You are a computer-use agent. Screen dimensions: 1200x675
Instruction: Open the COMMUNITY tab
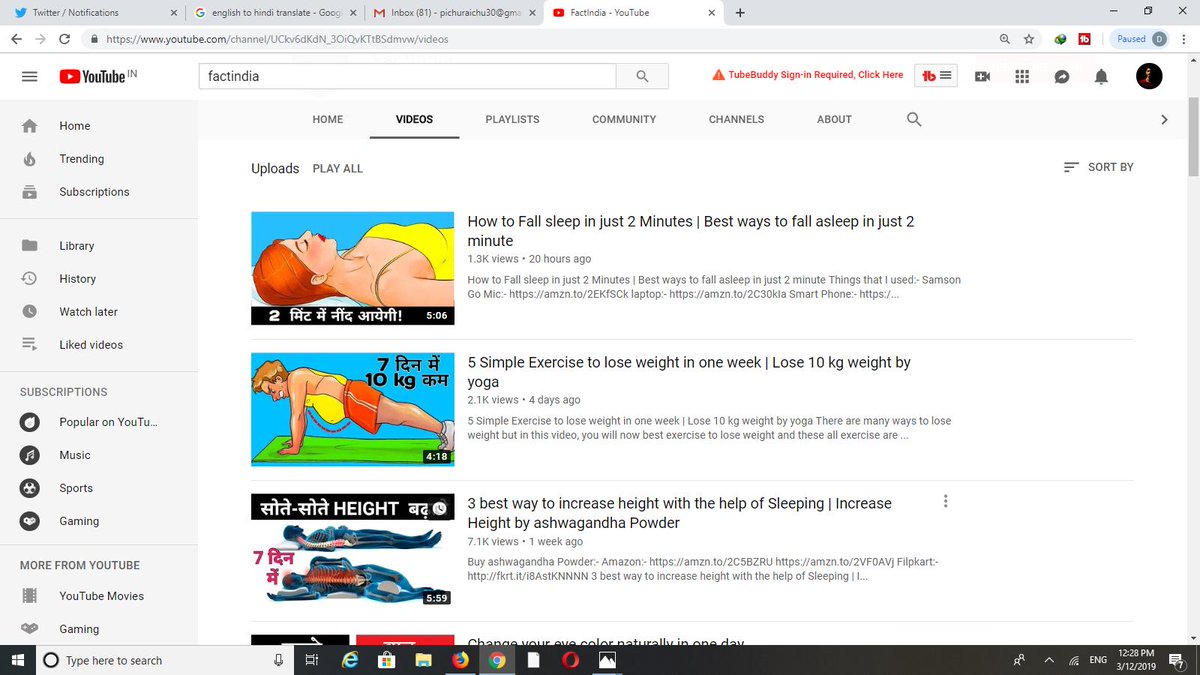tap(624, 119)
